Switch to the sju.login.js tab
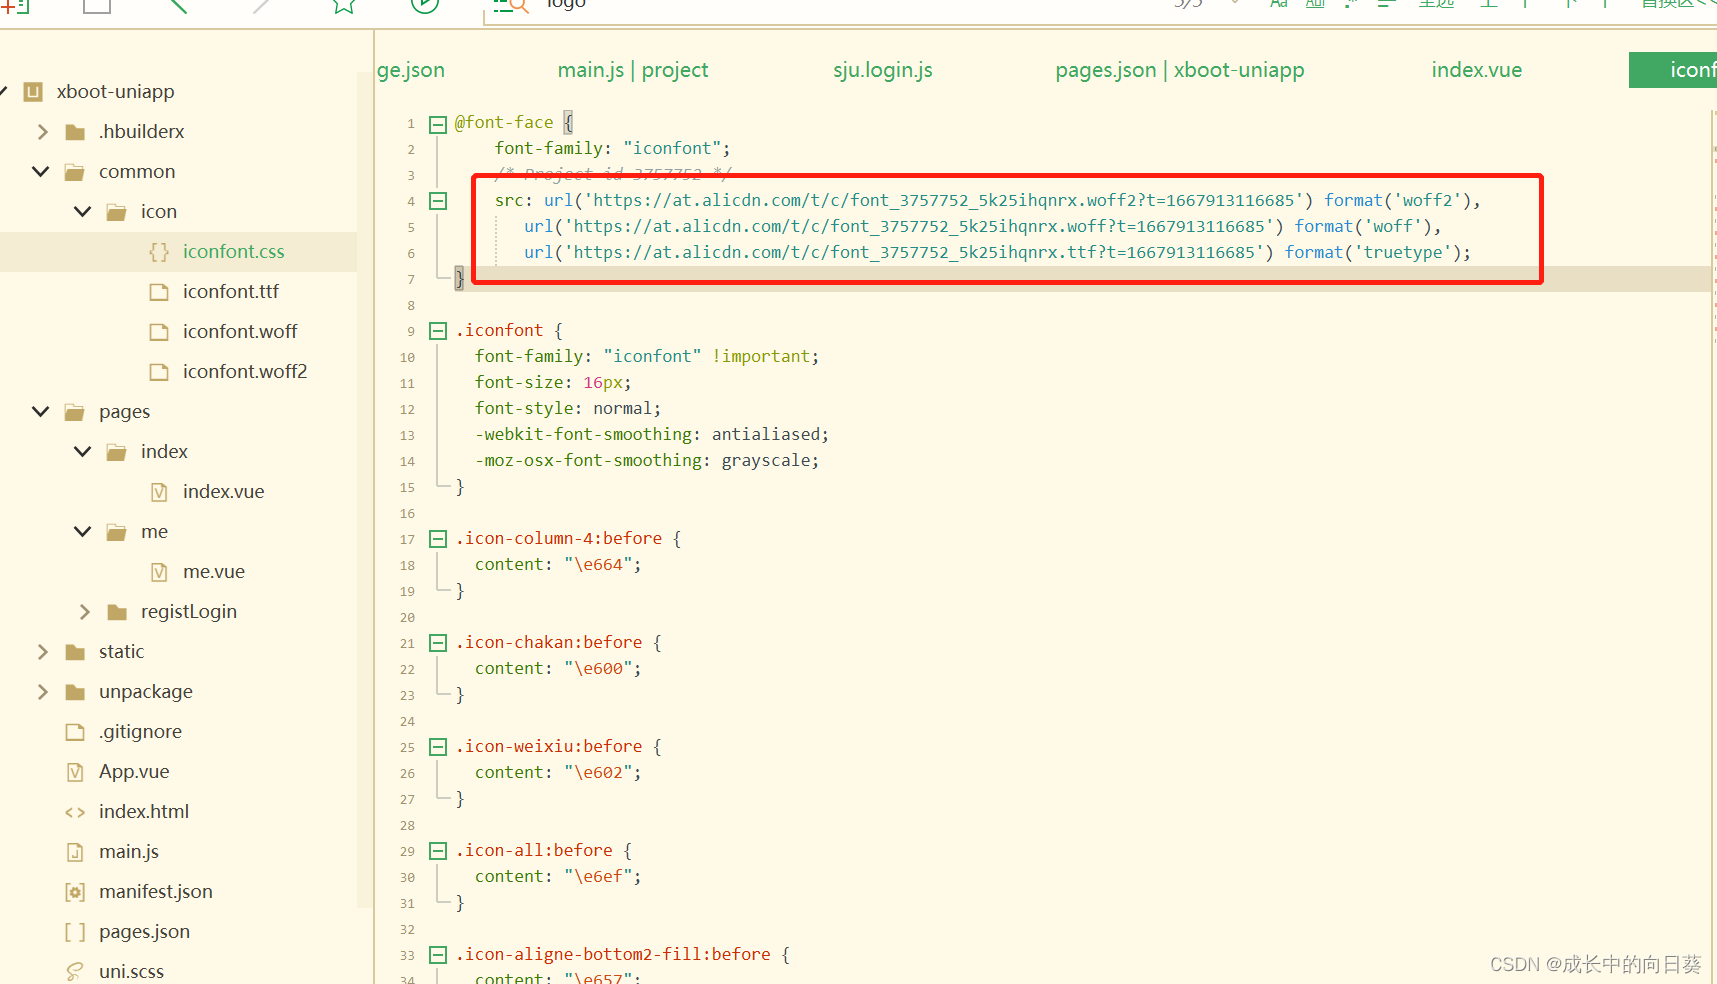Viewport: 1717px width, 984px height. (883, 70)
